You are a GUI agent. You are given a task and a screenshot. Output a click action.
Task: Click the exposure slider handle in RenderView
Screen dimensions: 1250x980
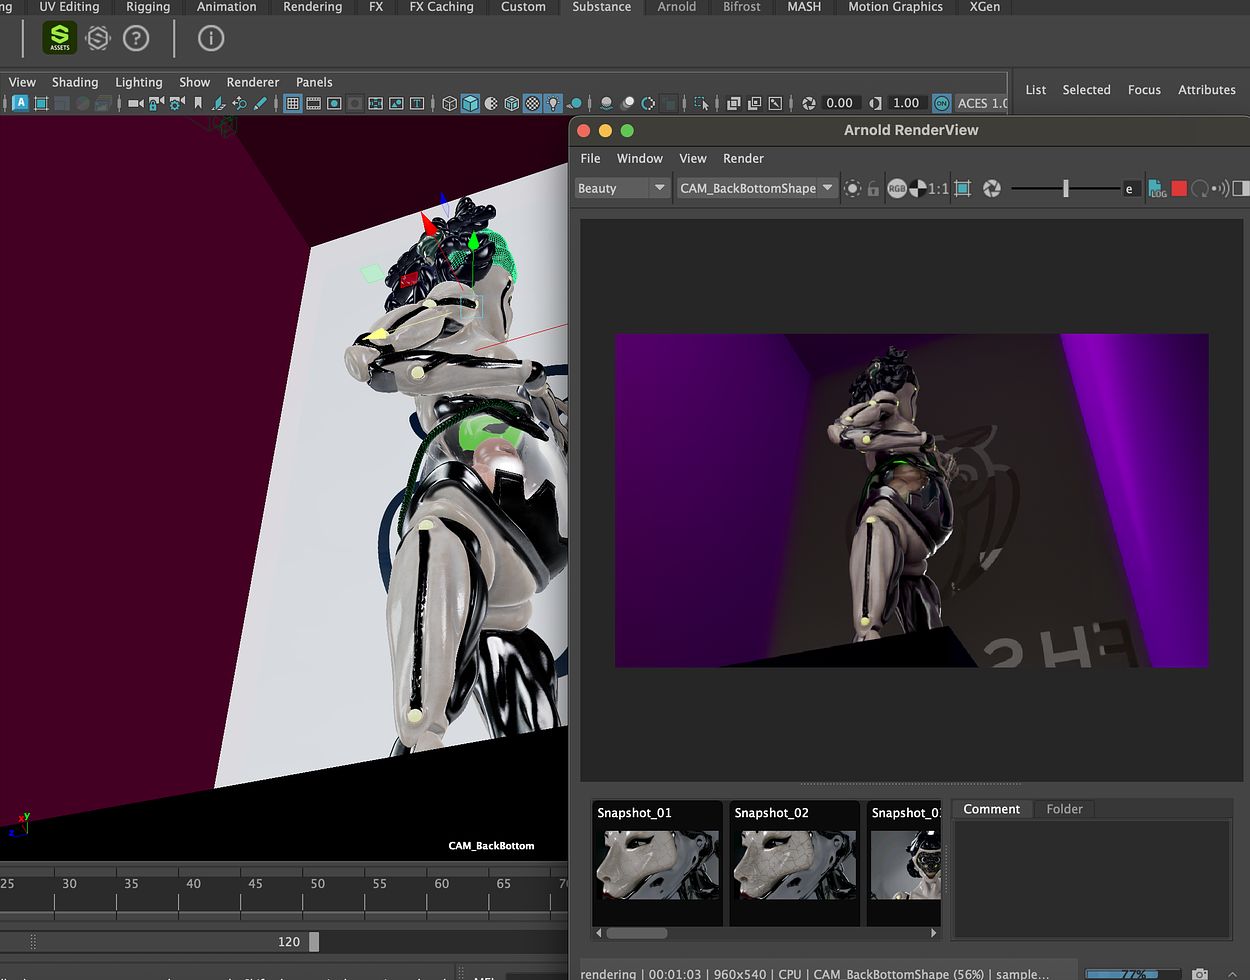[x=1066, y=188]
